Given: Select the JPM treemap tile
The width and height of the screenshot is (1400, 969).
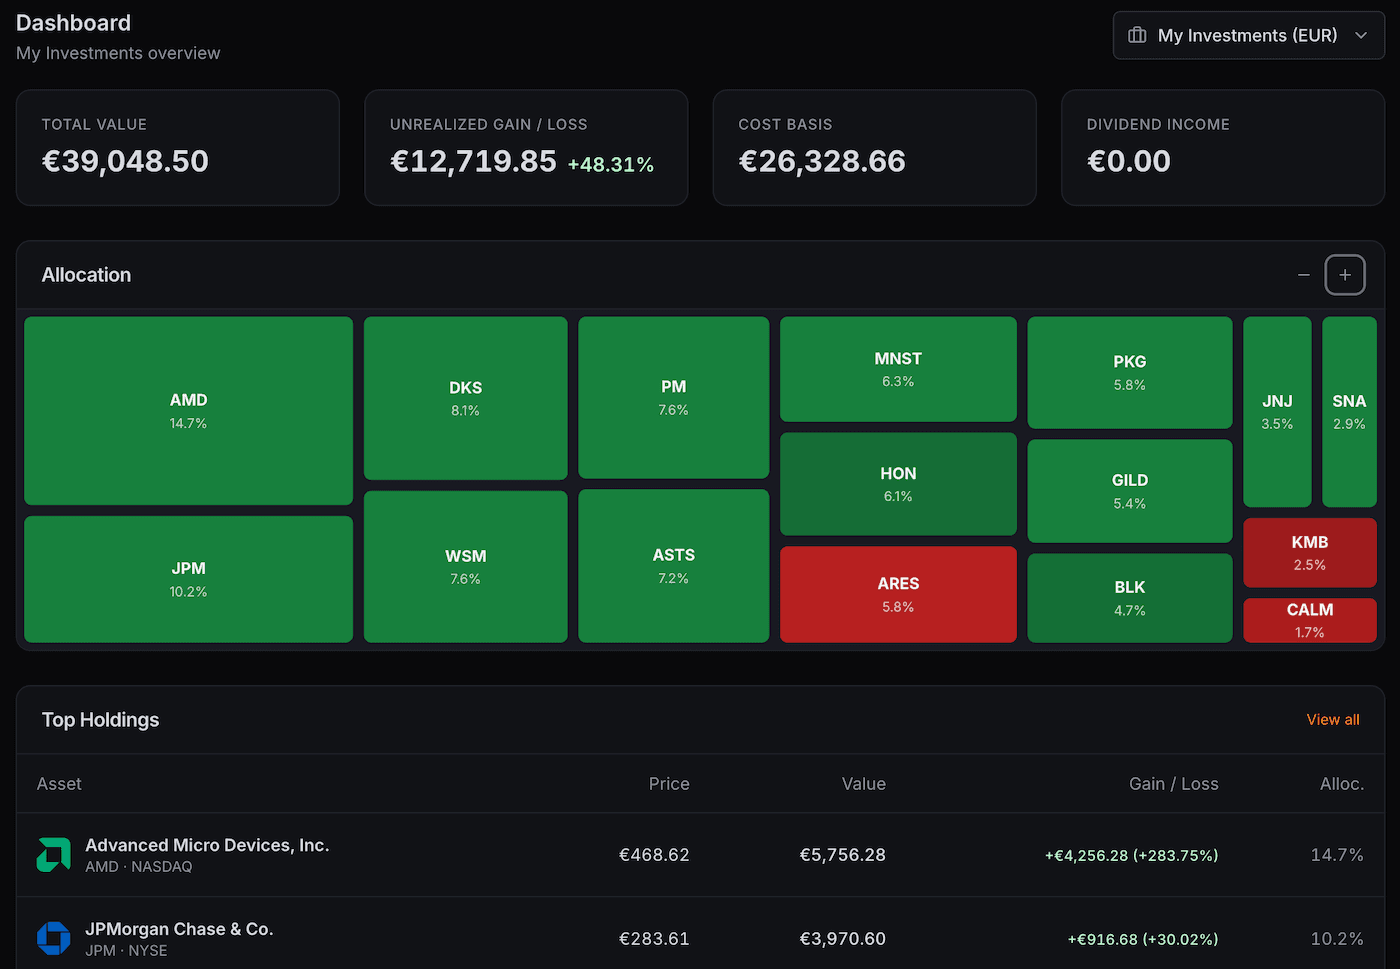Looking at the screenshot, I should 188,579.
